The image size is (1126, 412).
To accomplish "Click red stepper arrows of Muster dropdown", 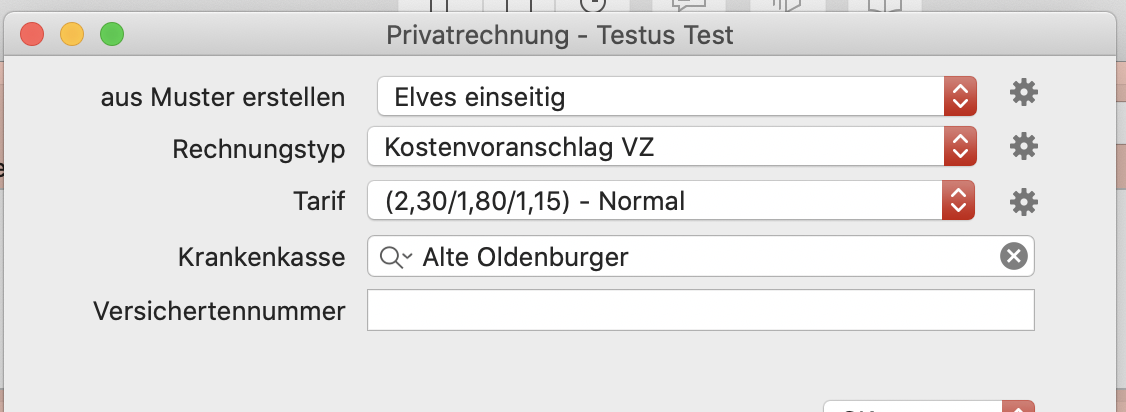I will 960,96.
